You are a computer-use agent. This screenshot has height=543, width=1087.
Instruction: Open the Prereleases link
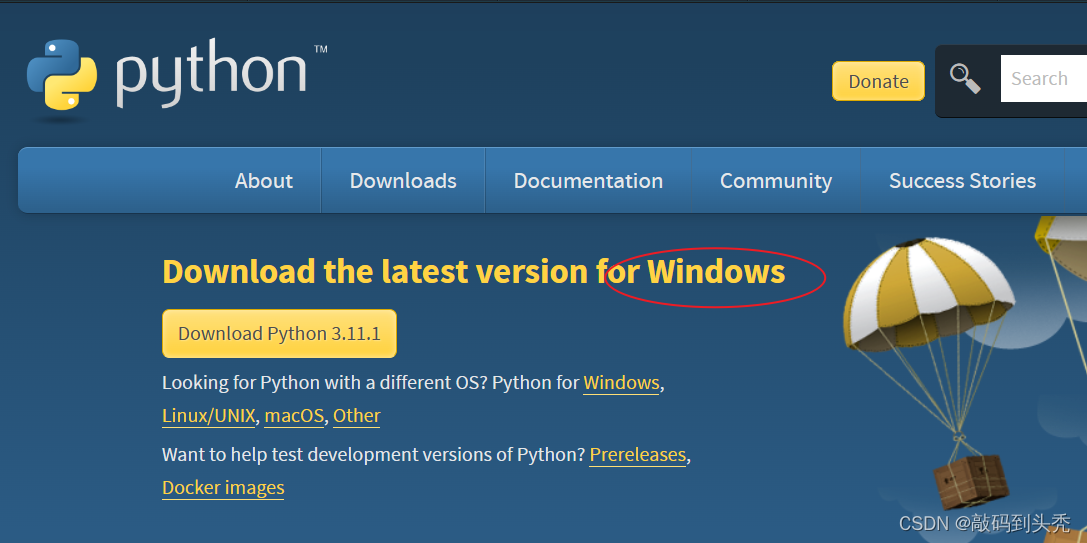click(637, 455)
